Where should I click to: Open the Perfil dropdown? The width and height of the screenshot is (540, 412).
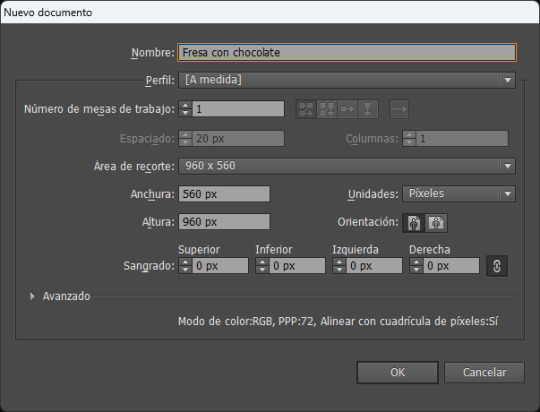(x=347, y=80)
